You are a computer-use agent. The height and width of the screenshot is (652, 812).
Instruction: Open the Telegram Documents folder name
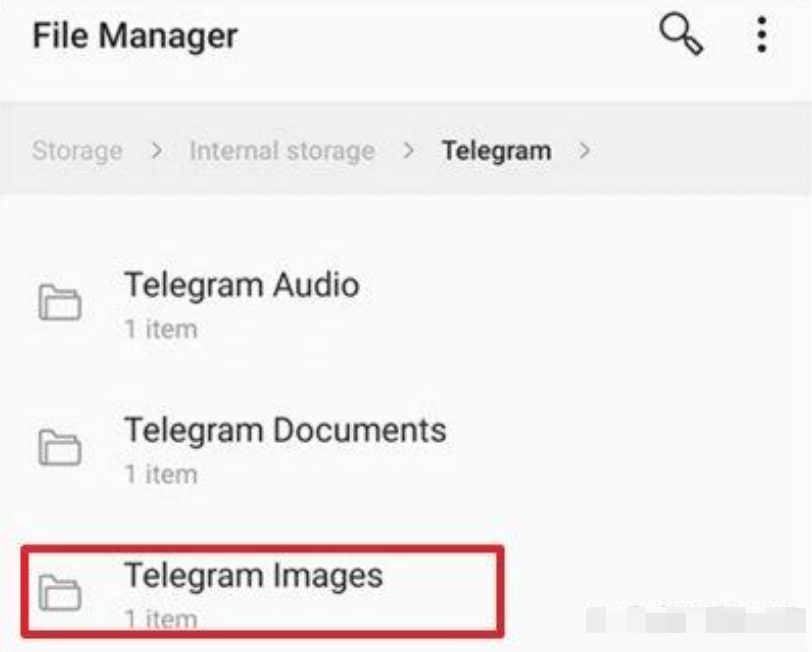click(x=285, y=430)
